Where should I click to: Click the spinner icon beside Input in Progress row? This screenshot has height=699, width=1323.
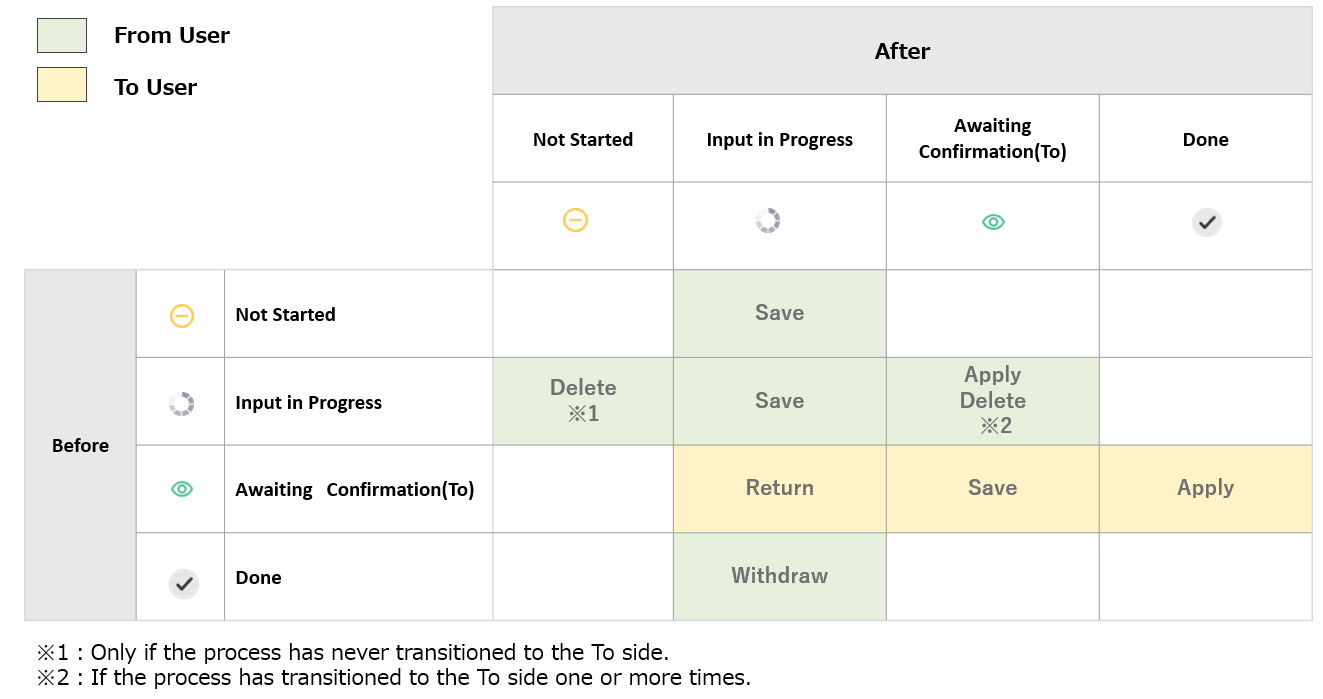pyautogui.click(x=182, y=404)
